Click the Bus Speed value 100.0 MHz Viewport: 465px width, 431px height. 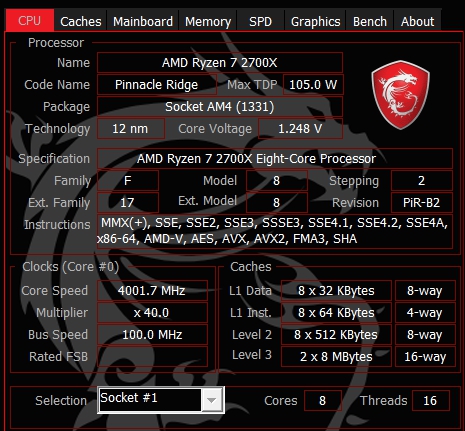click(x=152, y=335)
